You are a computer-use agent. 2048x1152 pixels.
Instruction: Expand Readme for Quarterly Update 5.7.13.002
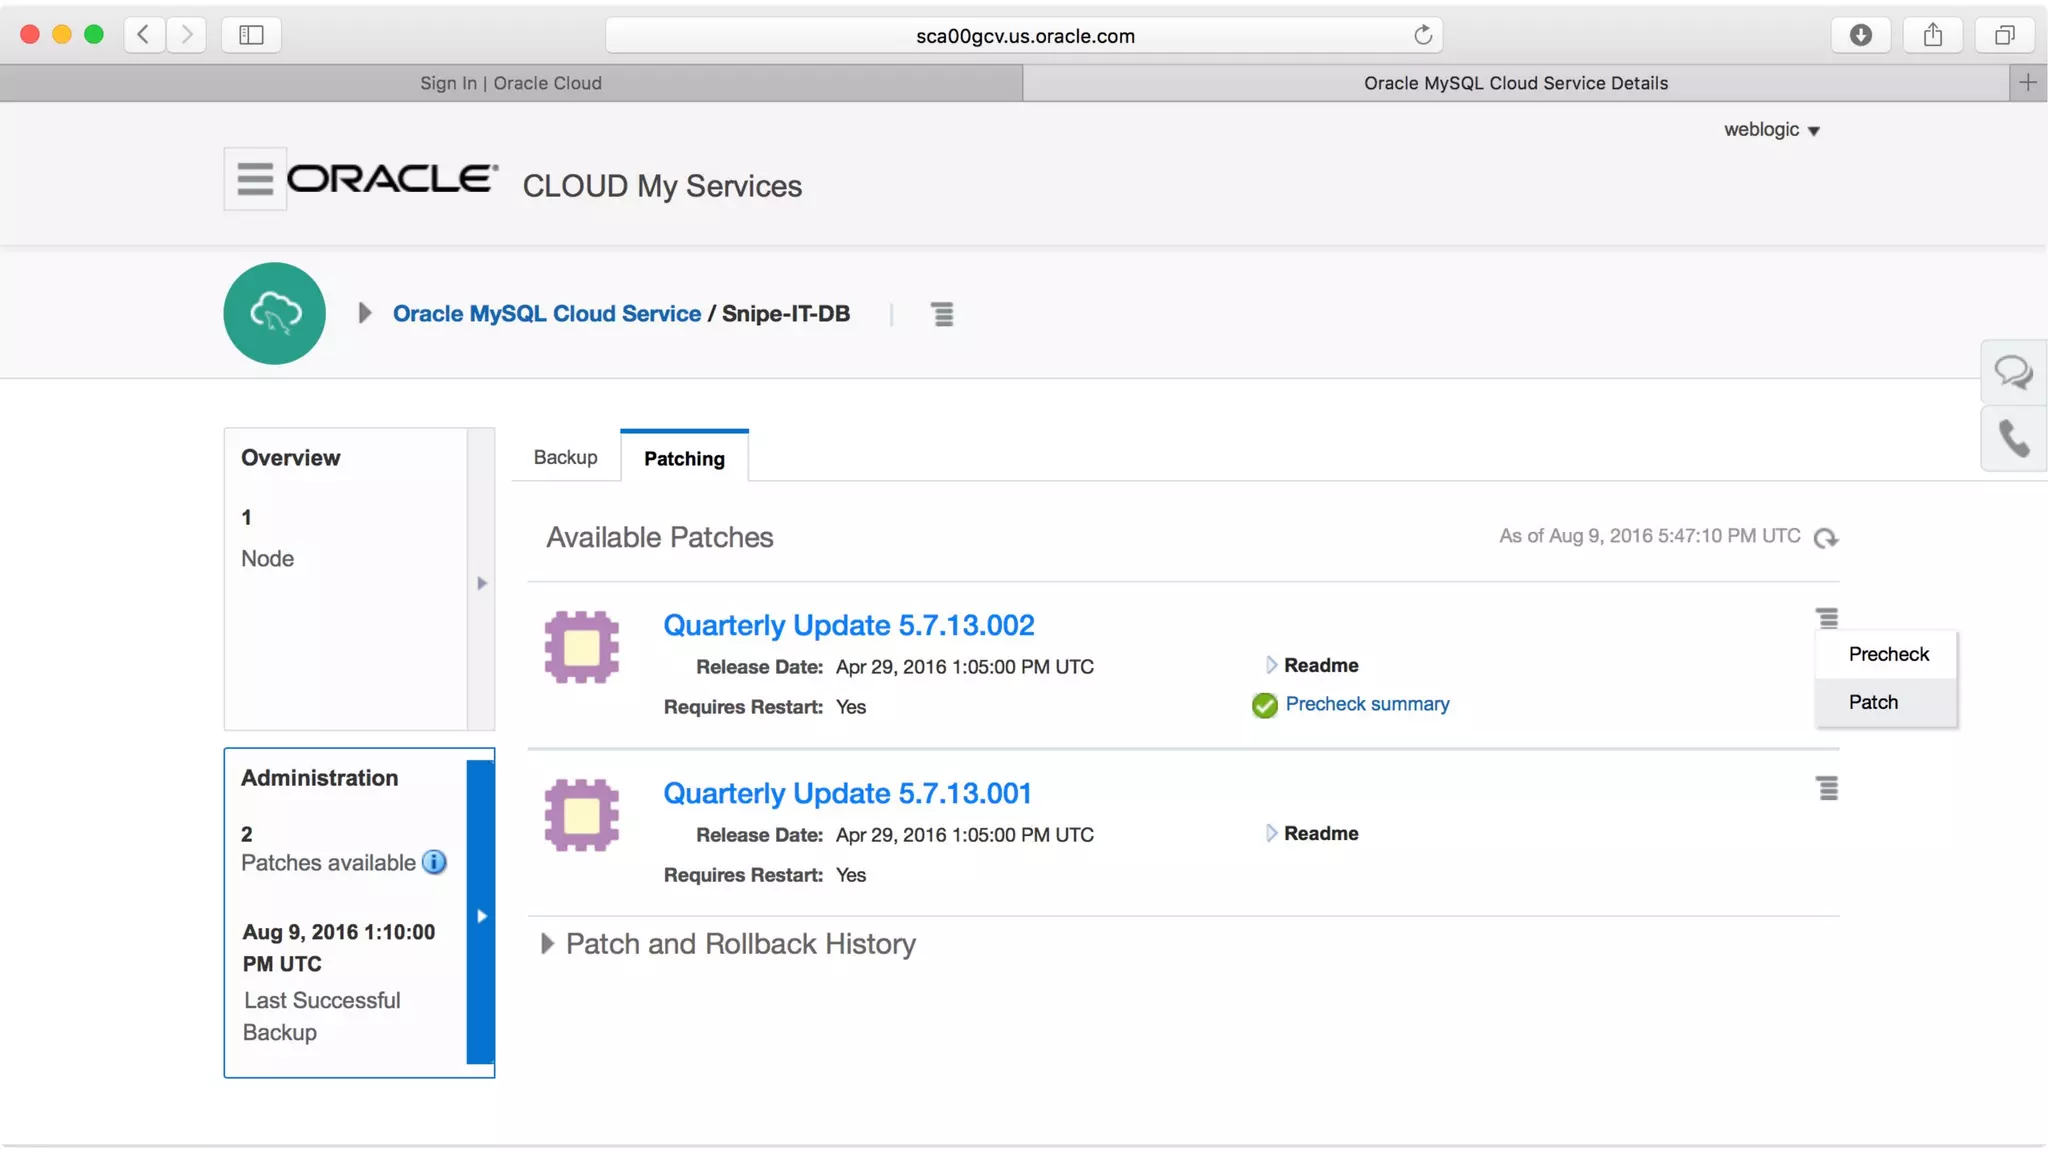coord(1271,665)
